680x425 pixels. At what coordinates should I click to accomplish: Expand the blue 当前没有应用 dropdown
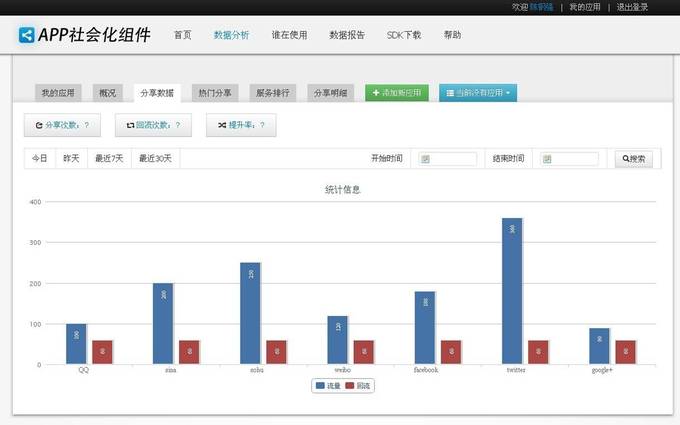pyautogui.click(x=478, y=93)
